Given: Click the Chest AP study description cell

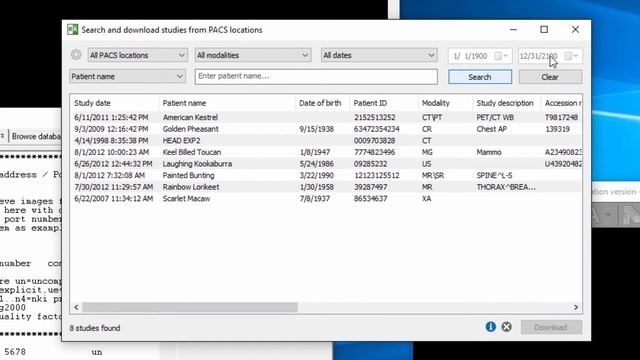Looking at the screenshot, I should 491,129.
